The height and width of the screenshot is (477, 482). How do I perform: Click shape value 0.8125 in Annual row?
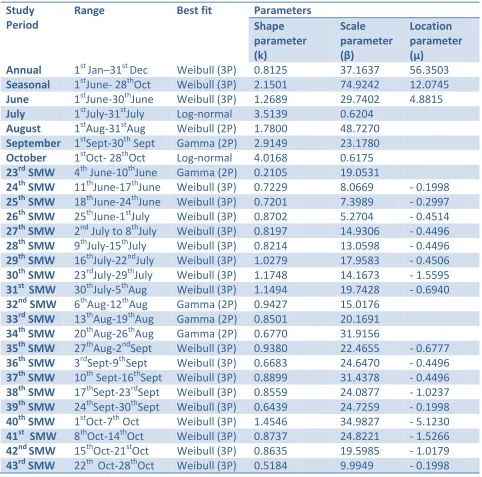270,70
